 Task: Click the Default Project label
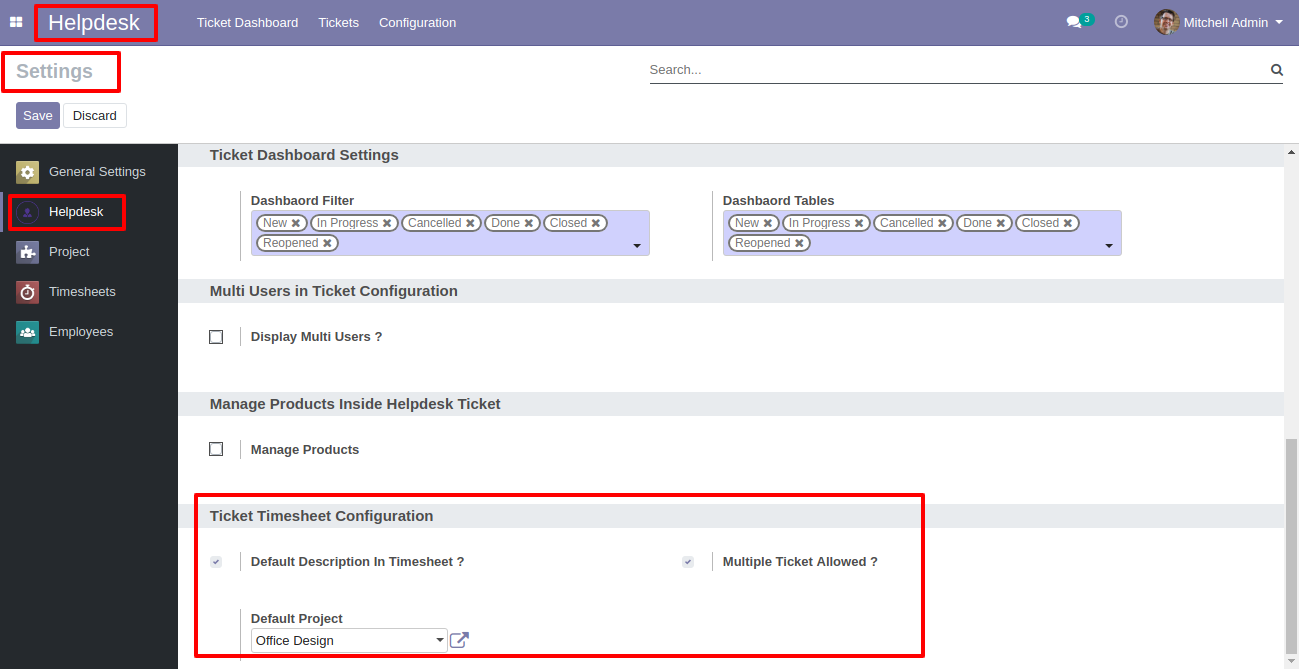pos(297,619)
